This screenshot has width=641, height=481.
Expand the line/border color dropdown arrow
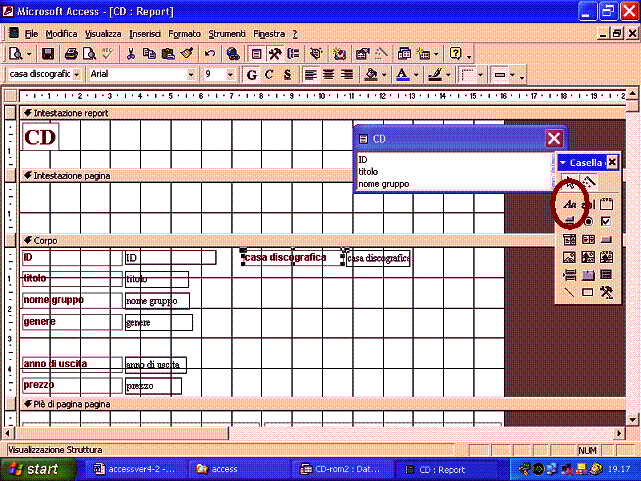(x=448, y=75)
